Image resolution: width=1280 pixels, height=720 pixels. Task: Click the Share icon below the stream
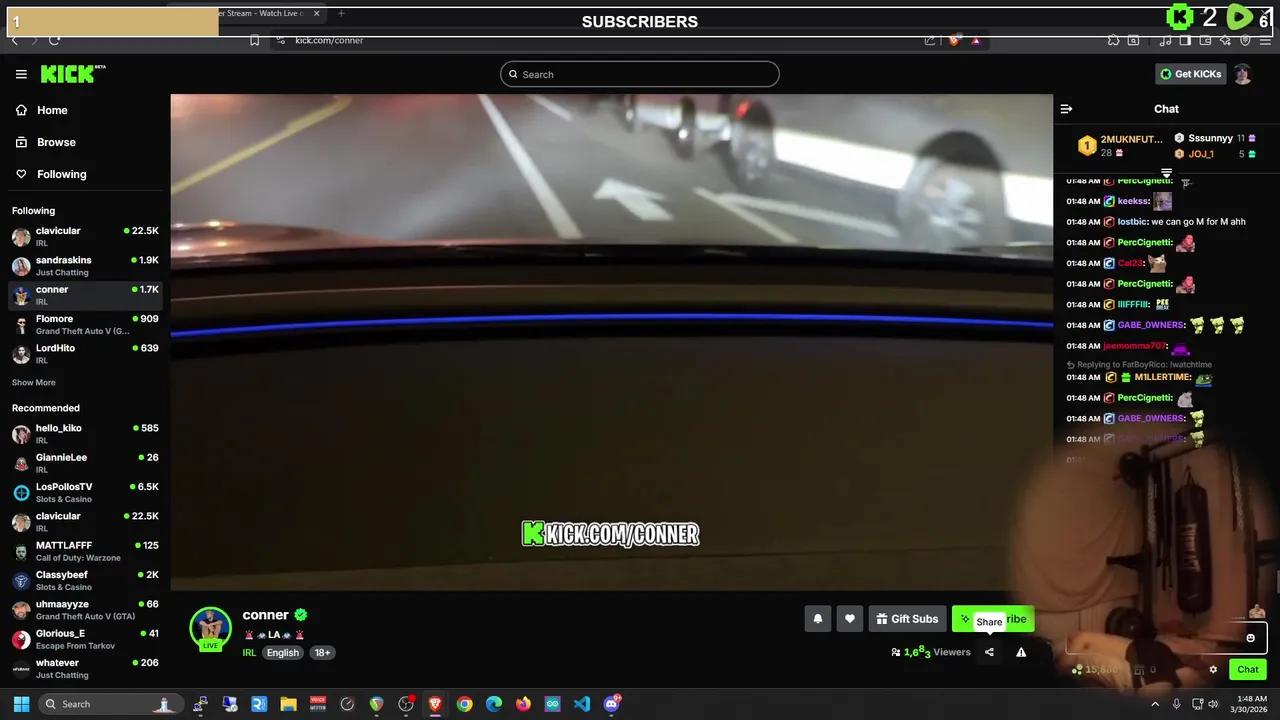(x=989, y=652)
